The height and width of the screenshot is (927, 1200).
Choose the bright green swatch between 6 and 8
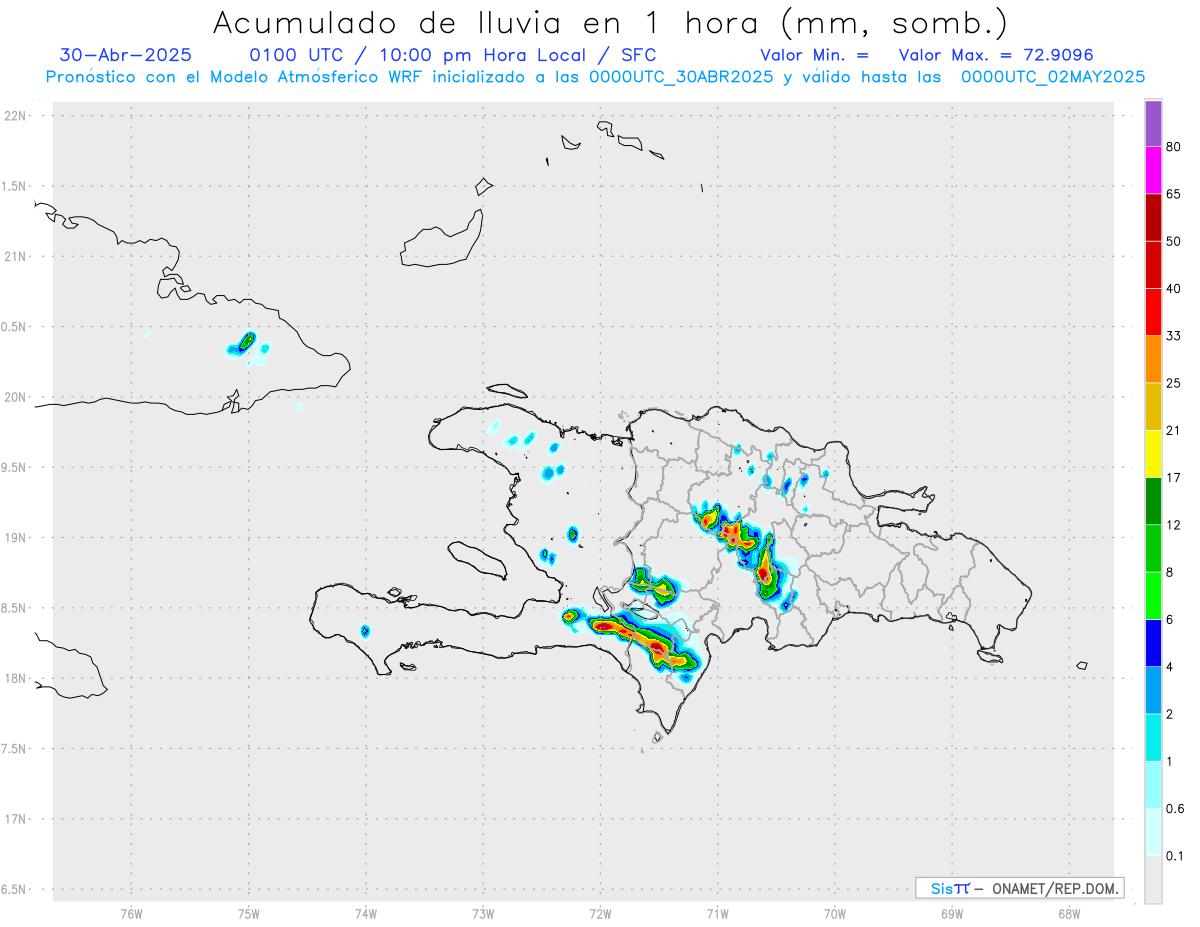coord(1153,596)
